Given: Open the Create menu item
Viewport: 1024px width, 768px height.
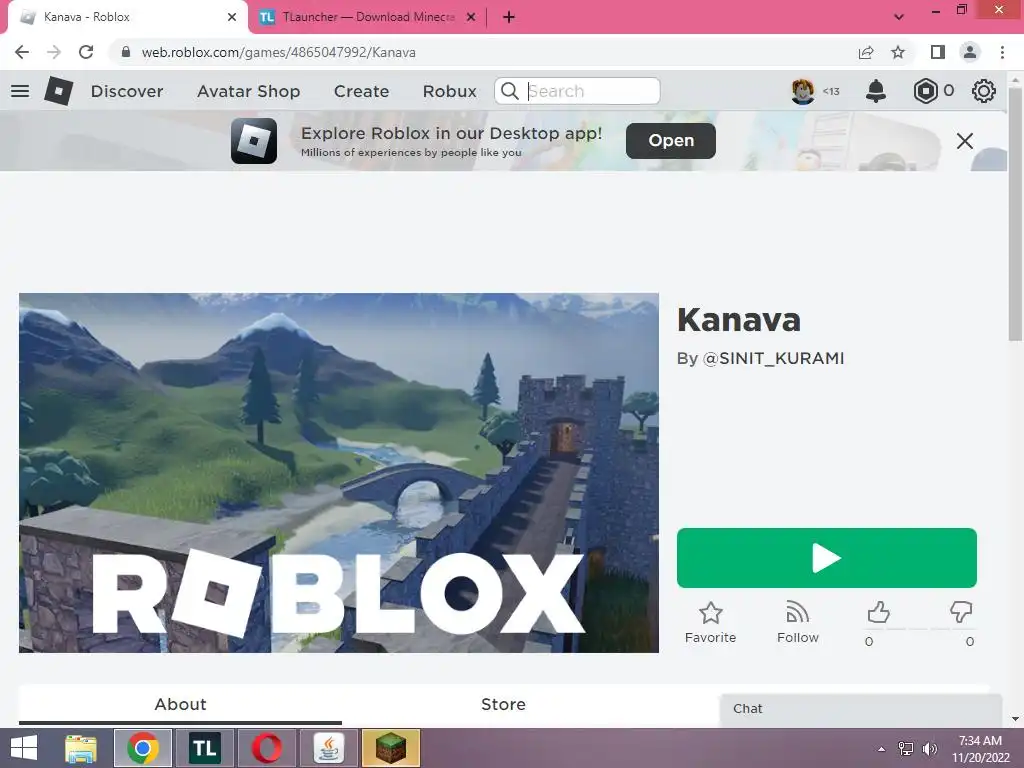Looking at the screenshot, I should 361,91.
